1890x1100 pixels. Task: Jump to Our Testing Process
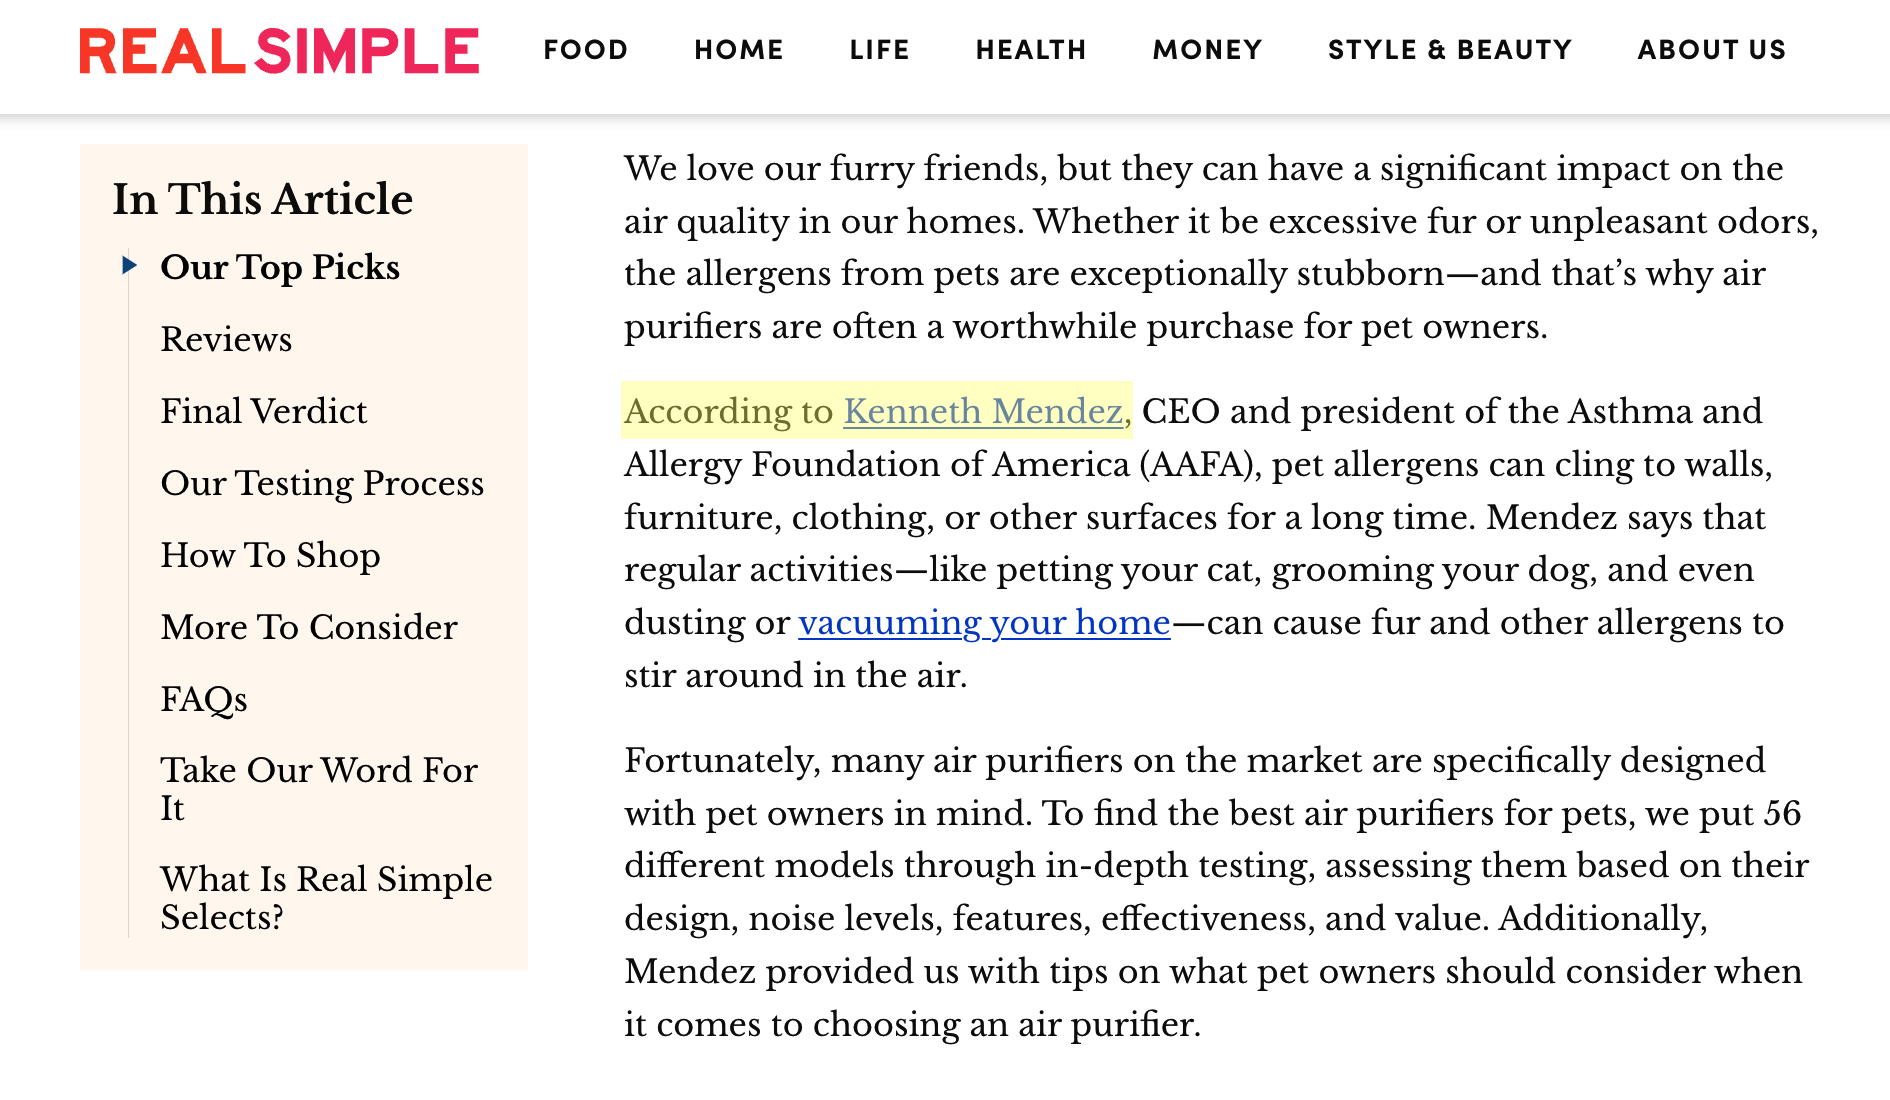click(x=322, y=483)
